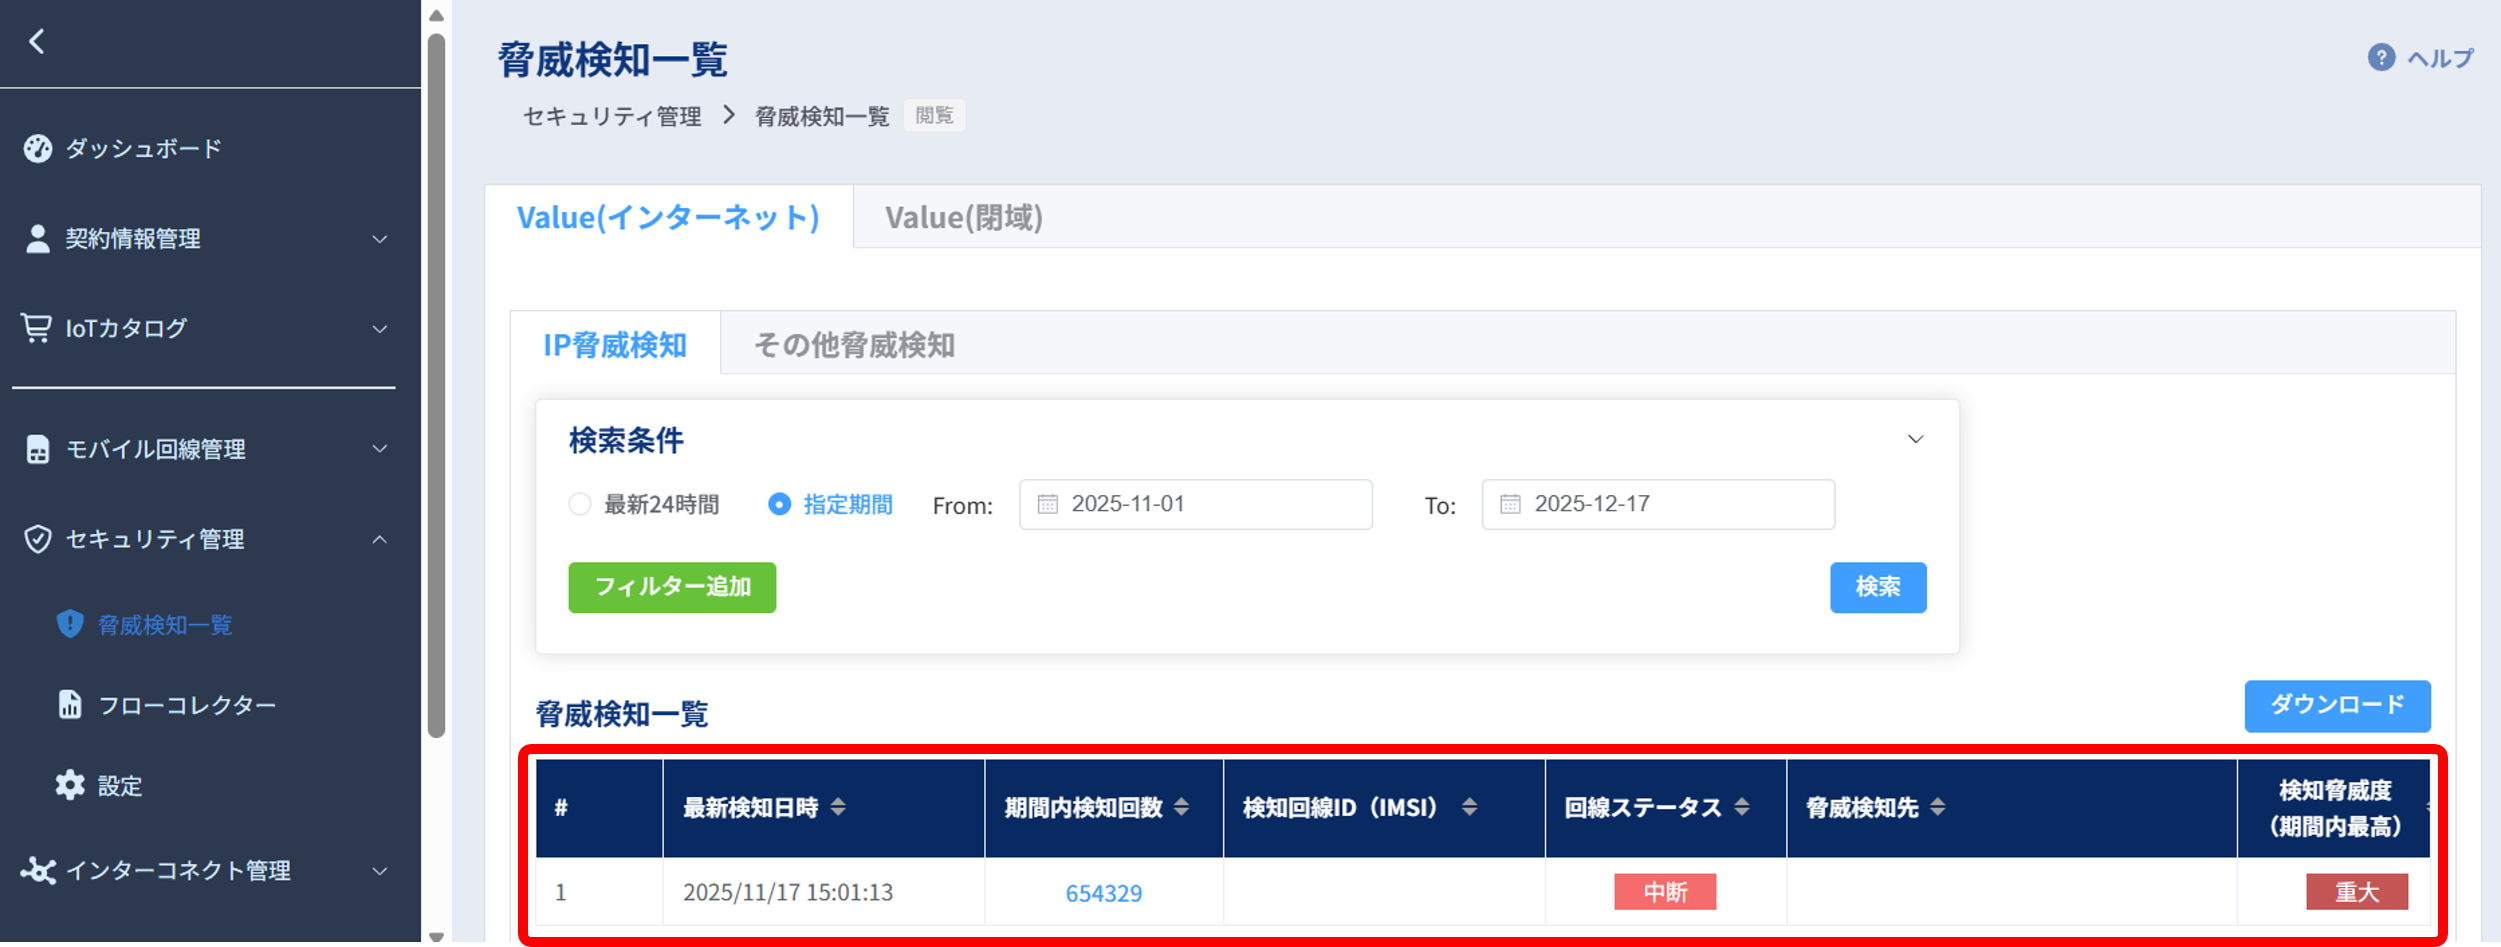Click the From date input field
Screen dimensions: 2501x947
point(1195,504)
